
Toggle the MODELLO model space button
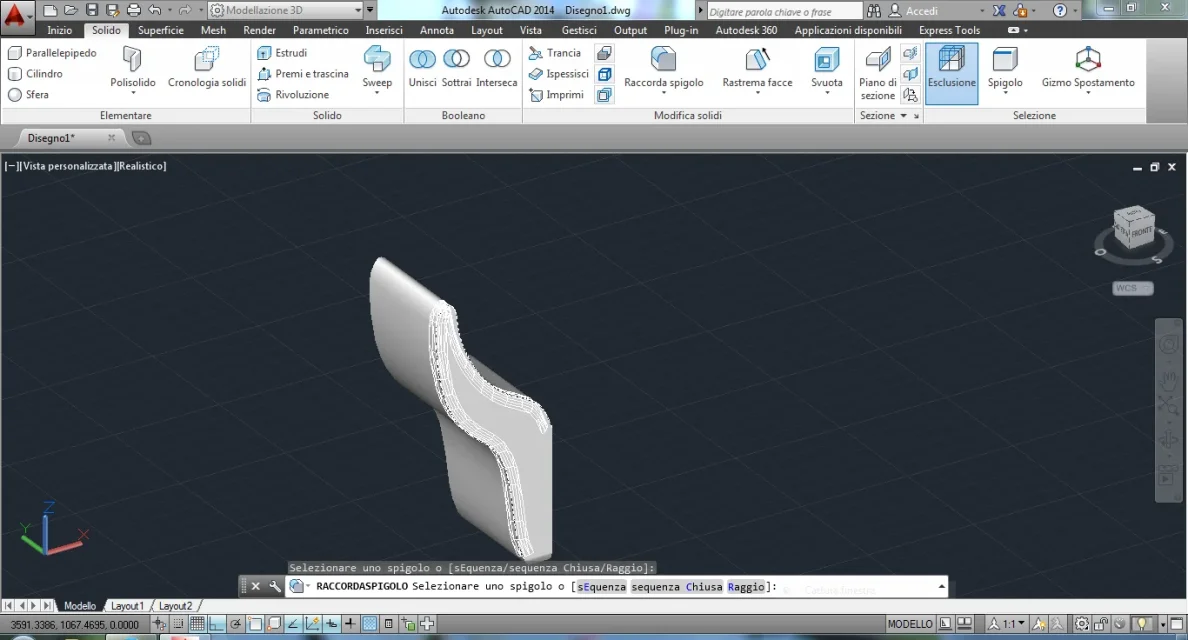(909, 624)
